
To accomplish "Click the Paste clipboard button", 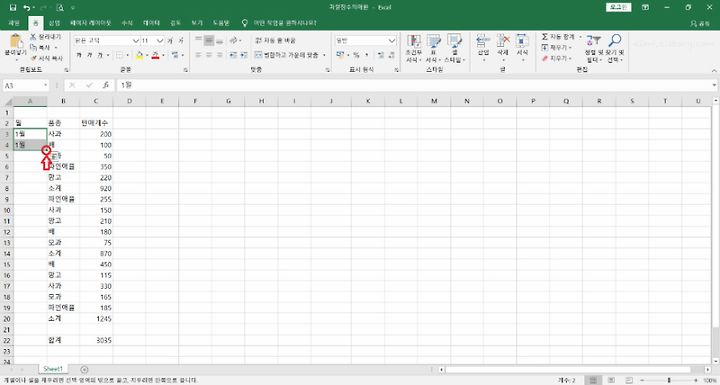I will (15, 47).
